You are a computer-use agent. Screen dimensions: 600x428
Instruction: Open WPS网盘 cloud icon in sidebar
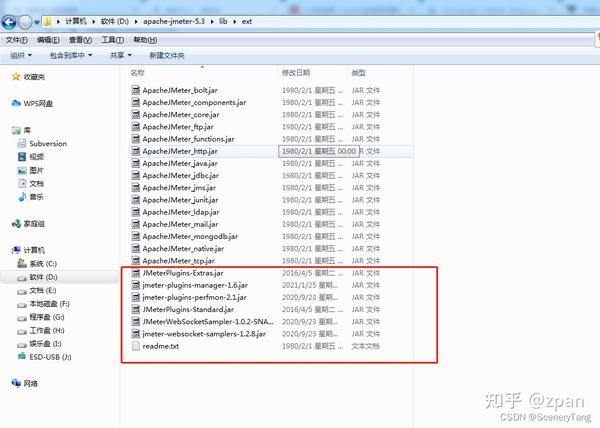(x=16, y=103)
